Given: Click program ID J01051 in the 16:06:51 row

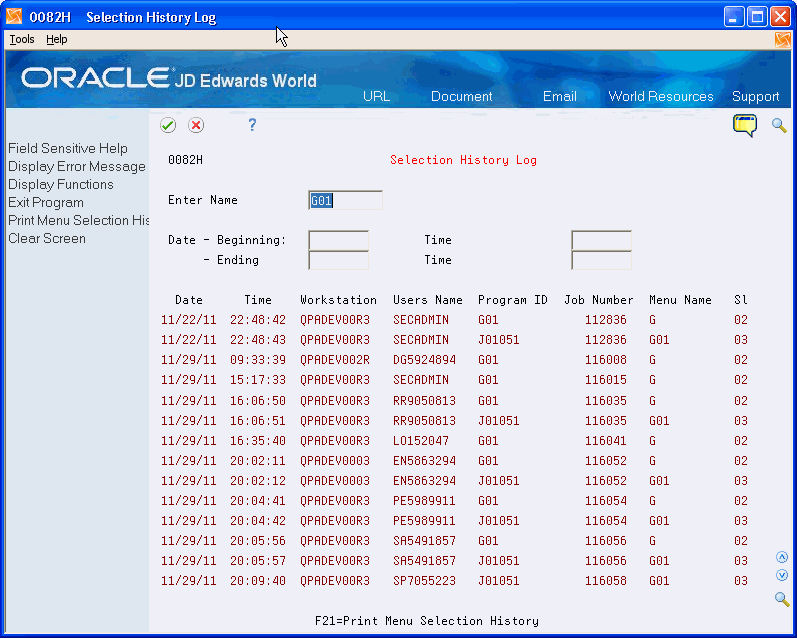Looking at the screenshot, I should click(x=499, y=421).
